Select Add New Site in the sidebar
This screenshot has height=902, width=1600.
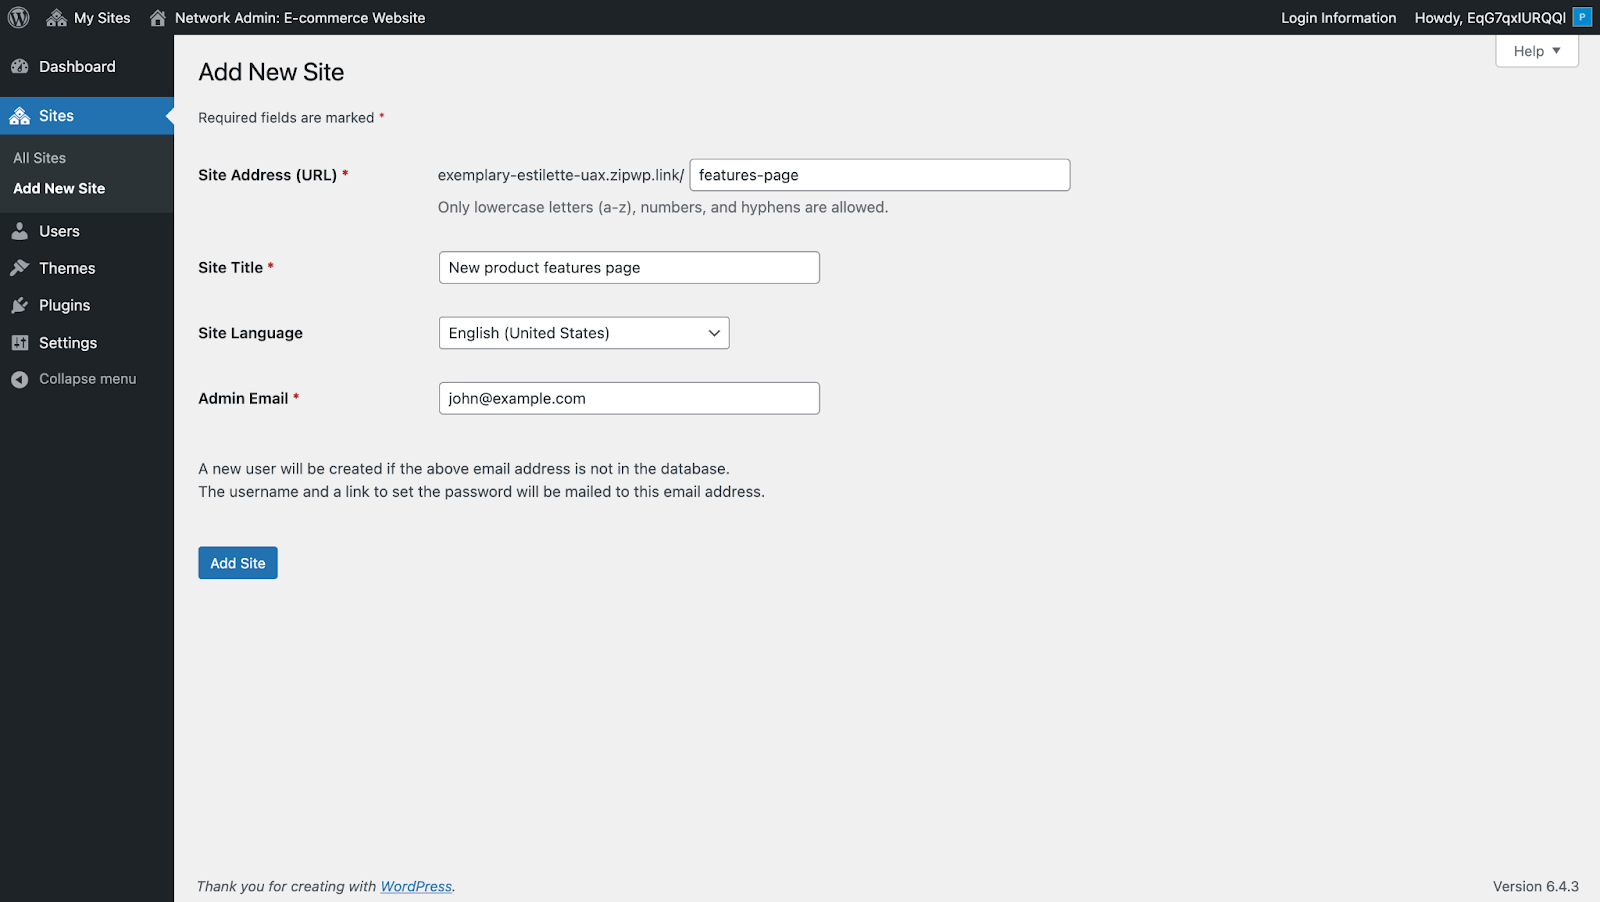[59, 188]
